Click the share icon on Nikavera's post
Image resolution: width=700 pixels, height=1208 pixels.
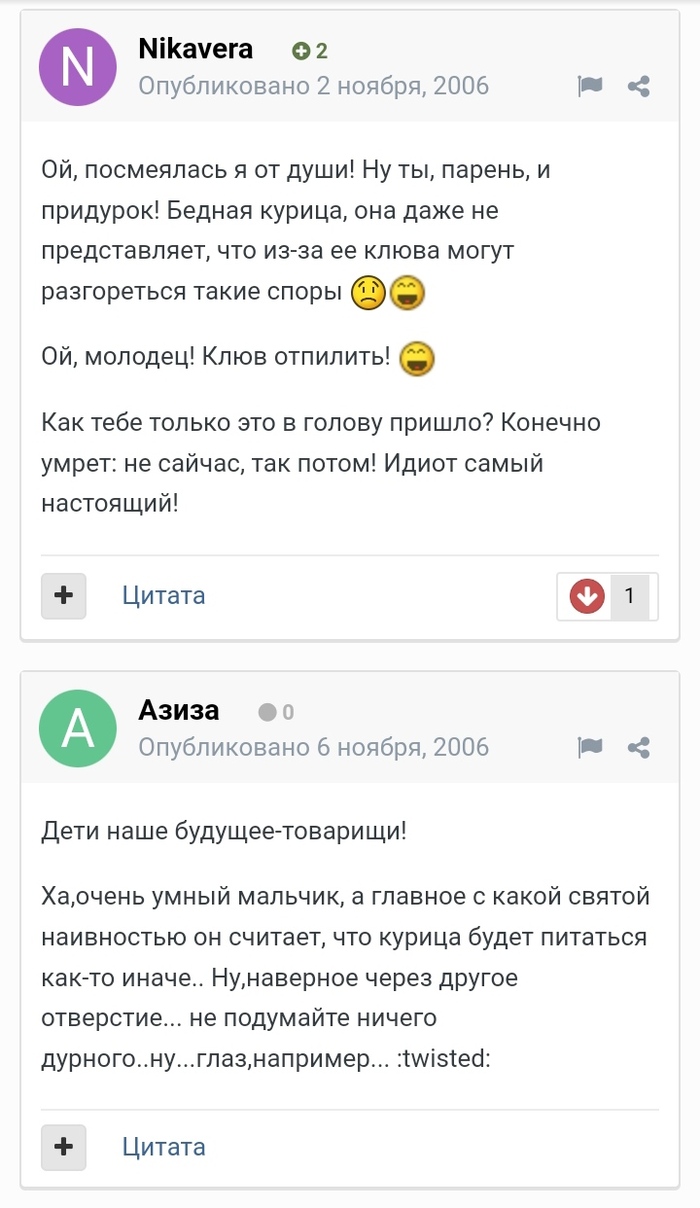click(x=639, y=86)
